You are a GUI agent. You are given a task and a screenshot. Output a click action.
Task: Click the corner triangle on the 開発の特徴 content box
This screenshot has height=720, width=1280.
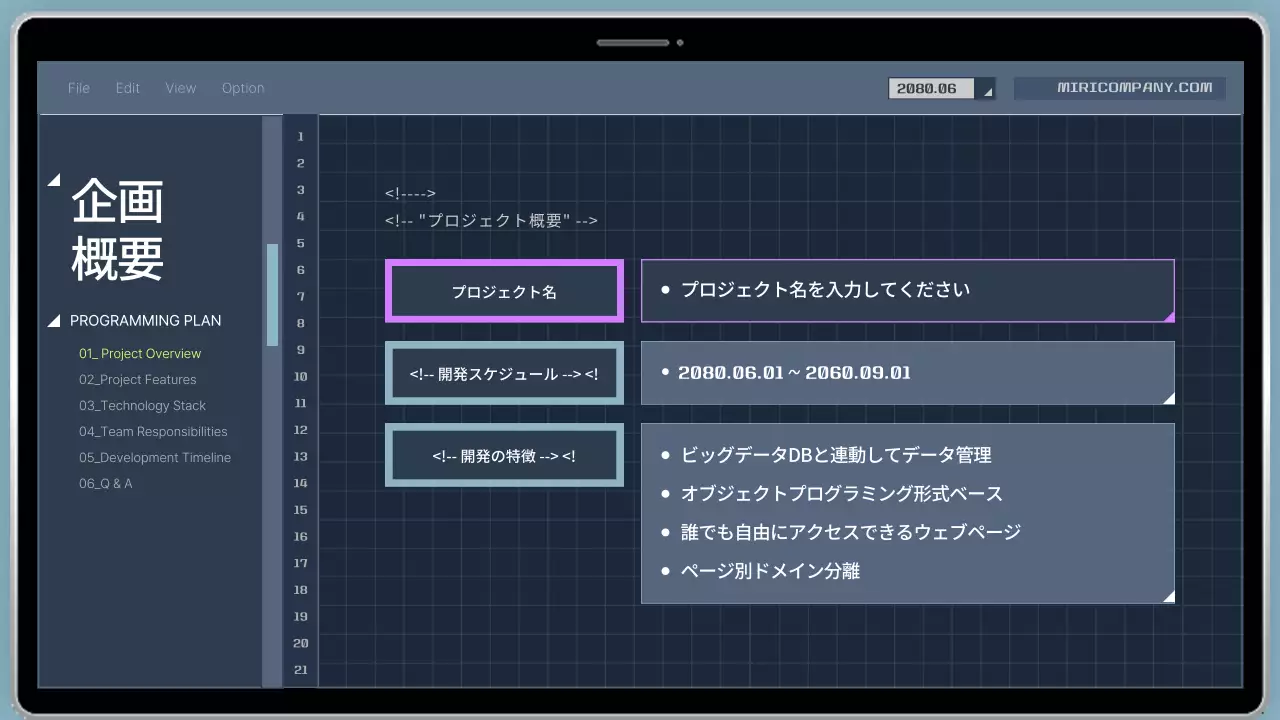click(x=1169, y=596)
